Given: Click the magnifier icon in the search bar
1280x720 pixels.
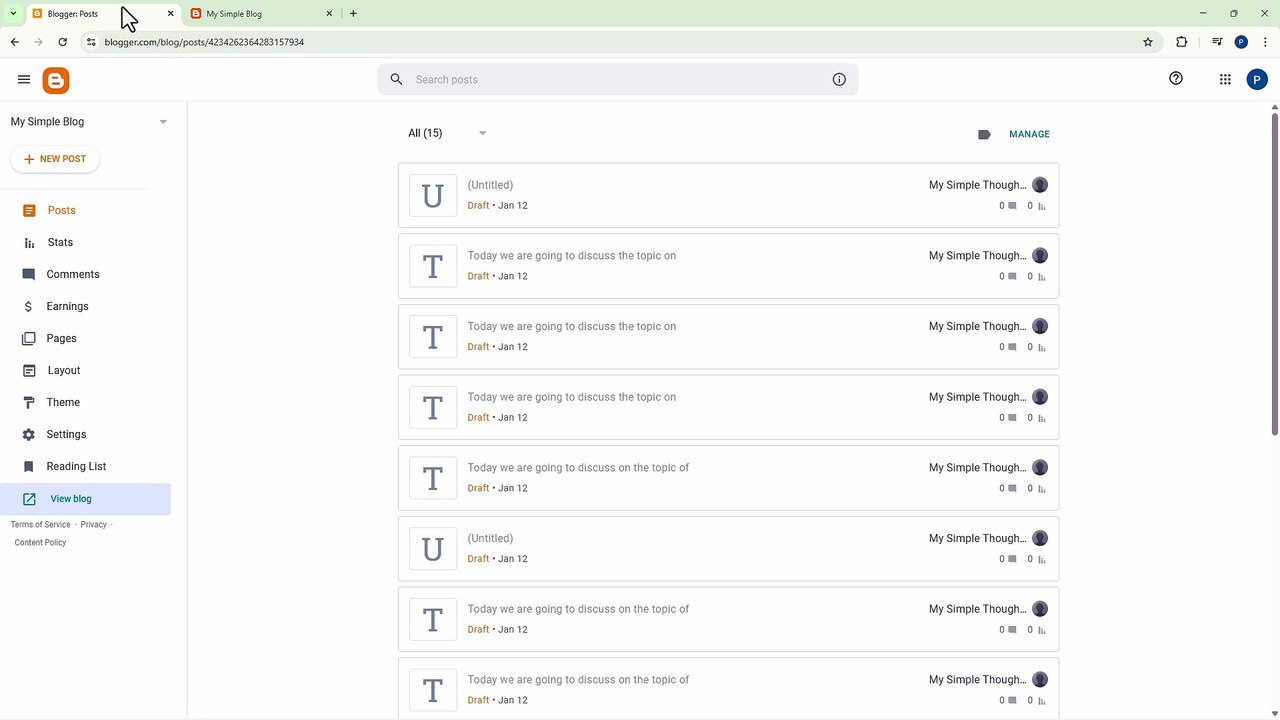Looking at the screenshot, I should 396,79.
